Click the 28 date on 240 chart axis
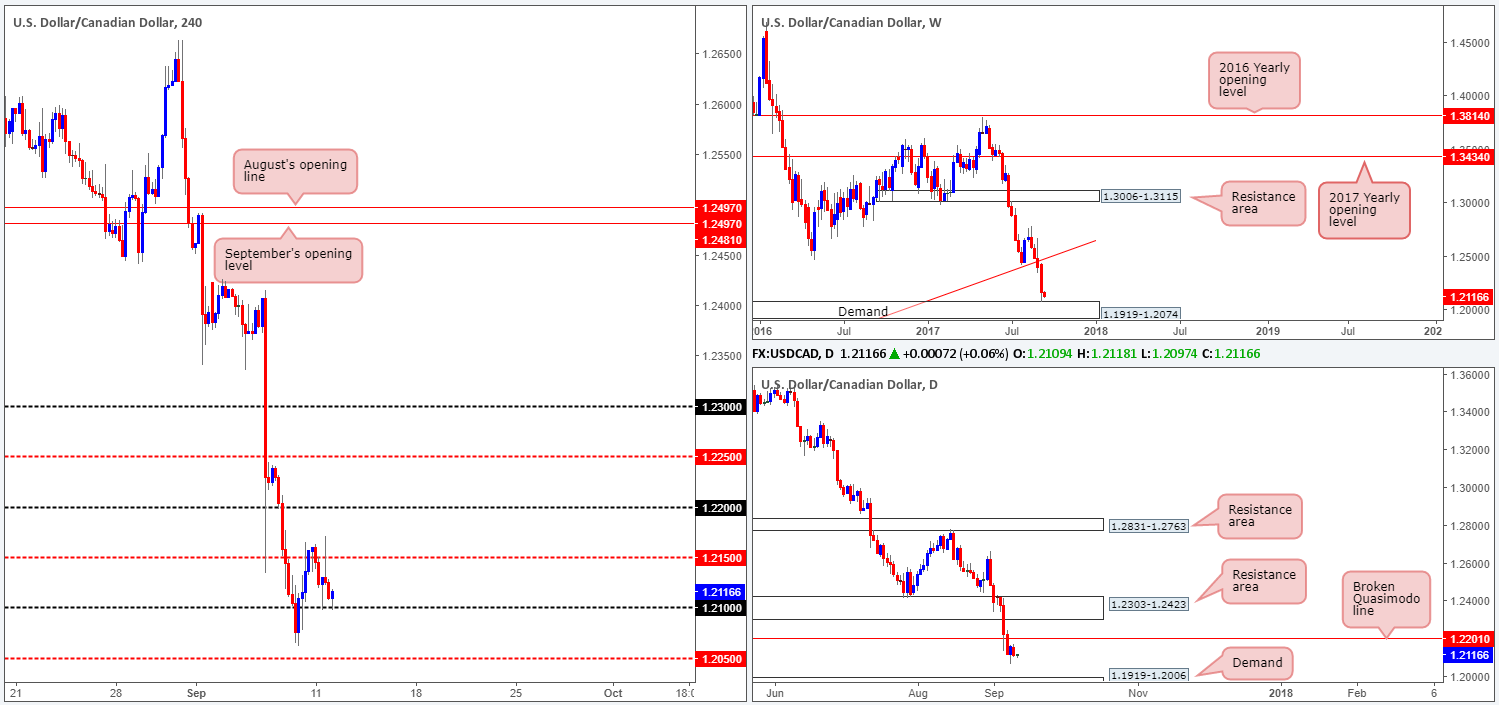 [116, 692]
